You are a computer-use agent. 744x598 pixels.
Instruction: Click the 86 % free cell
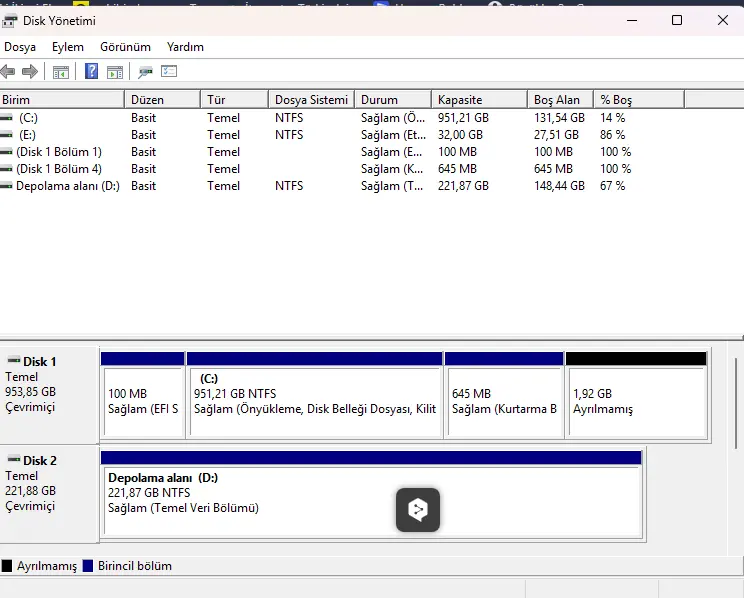pyautogui.click(x=613, y=135)
